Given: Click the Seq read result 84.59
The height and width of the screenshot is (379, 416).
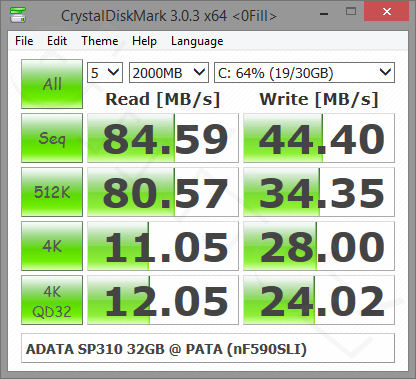Looking at the screenshot, I should (x=163, y=138).
